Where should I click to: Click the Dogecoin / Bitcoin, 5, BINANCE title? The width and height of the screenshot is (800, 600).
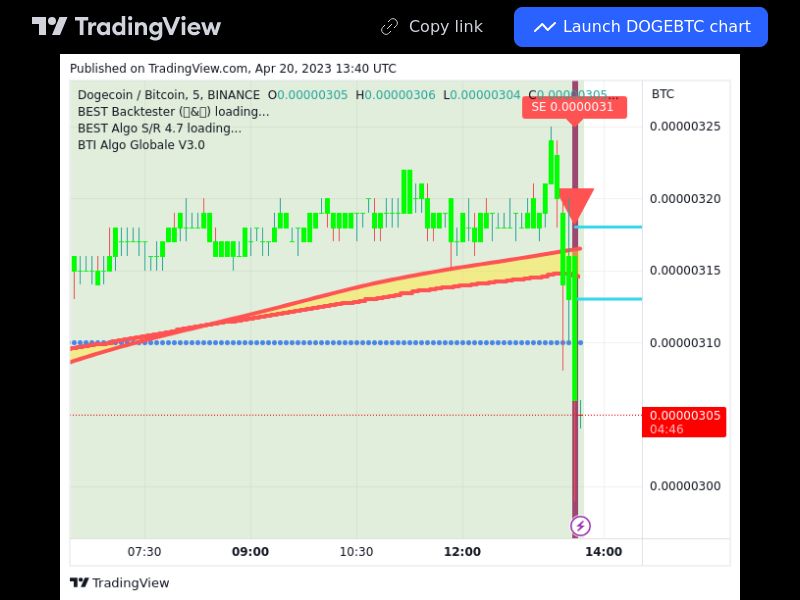(x=168, y=95)
